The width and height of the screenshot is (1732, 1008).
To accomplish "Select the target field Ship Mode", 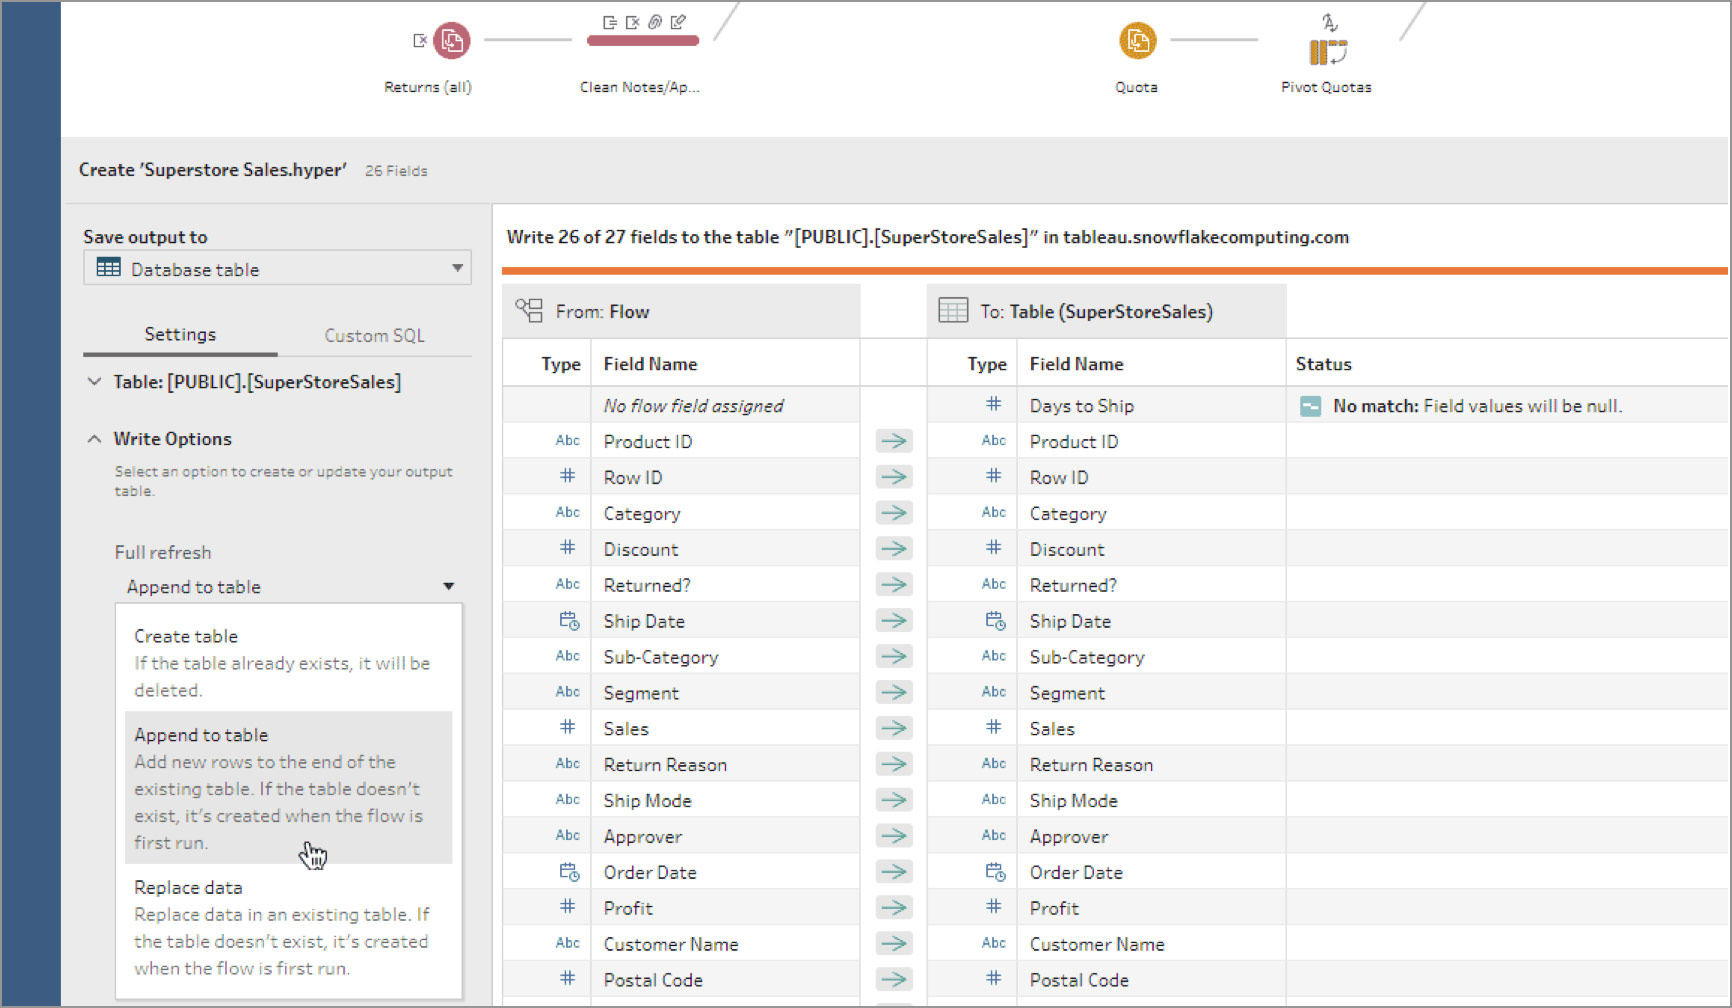I will click(x=1074, y=801).
